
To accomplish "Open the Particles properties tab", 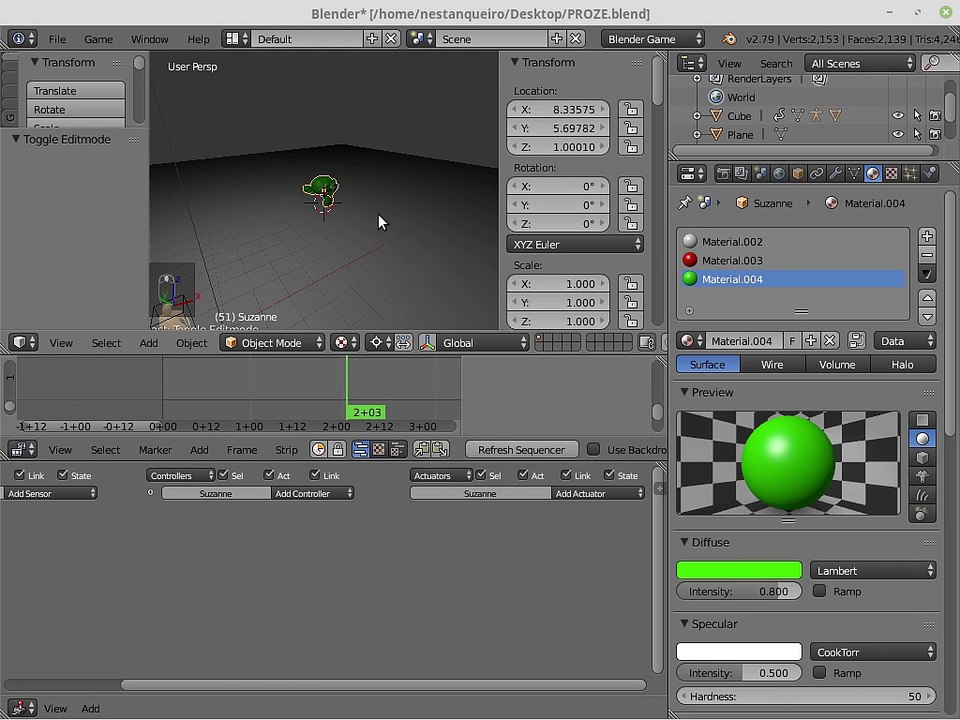I will click(x=910, y=174).
